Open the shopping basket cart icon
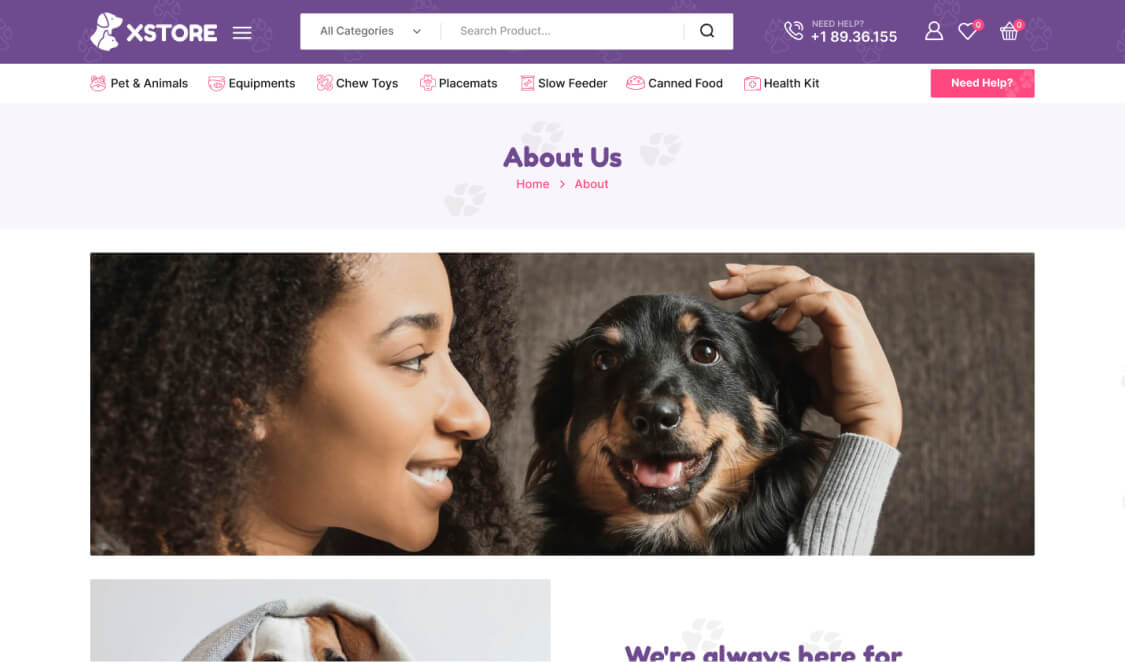The image size is (1125, 662). pyautogui.click(x=1009, y=31)
